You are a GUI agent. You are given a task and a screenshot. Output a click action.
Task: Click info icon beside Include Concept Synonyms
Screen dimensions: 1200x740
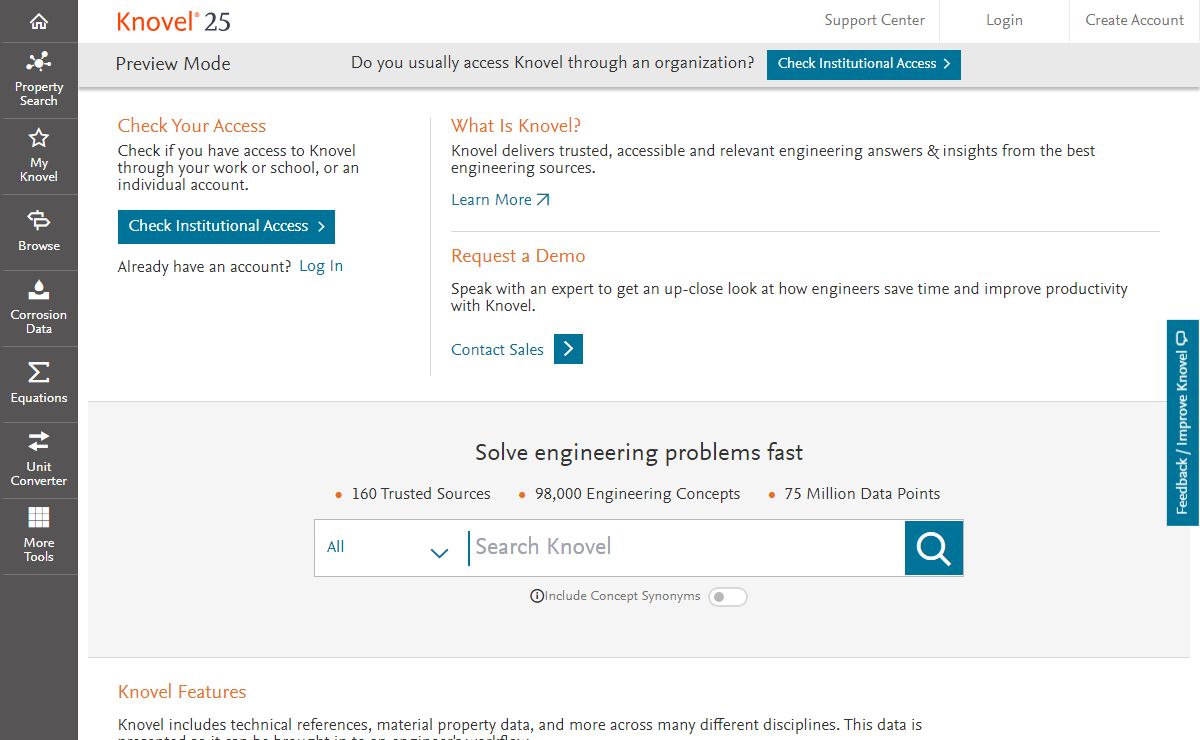pyautogui.click(x=537, y=596)
